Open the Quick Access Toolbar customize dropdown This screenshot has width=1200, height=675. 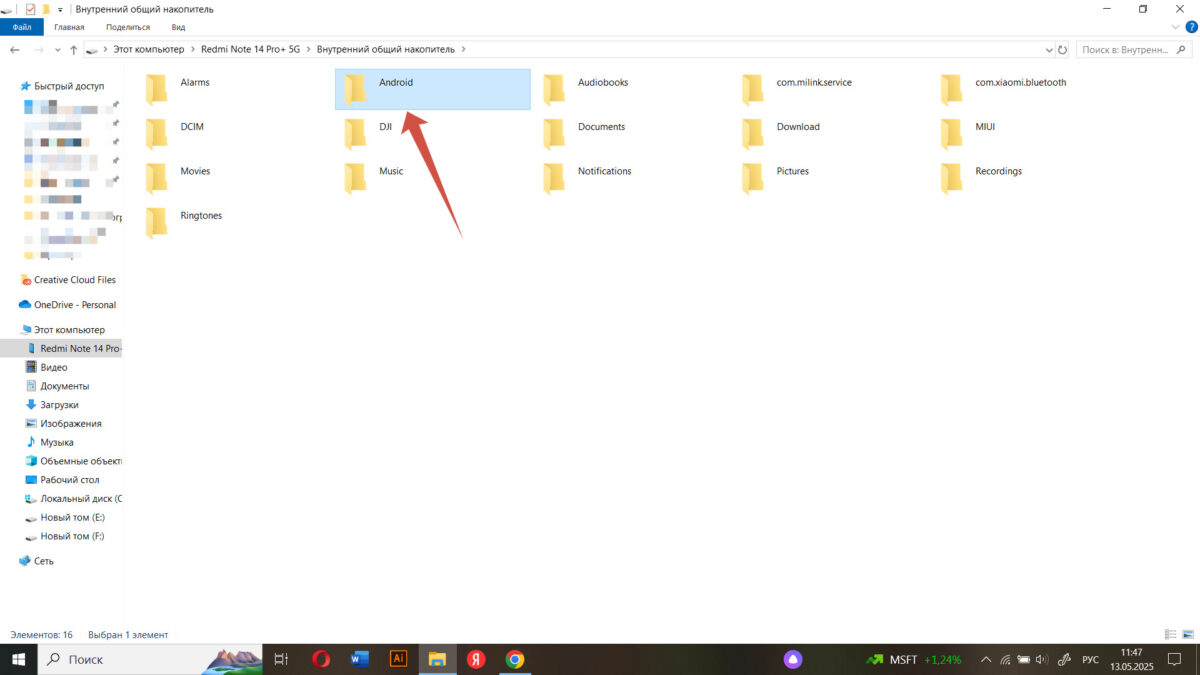point(60,9)
